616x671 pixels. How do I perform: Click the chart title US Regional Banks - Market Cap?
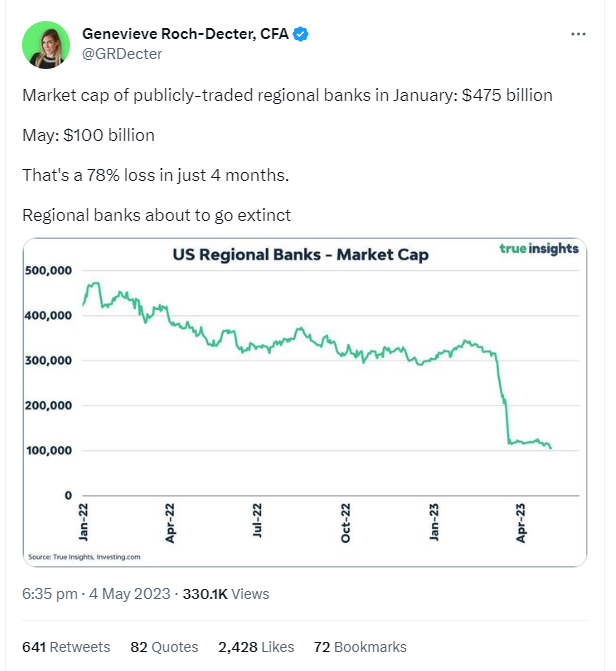(x=301, y=255)
